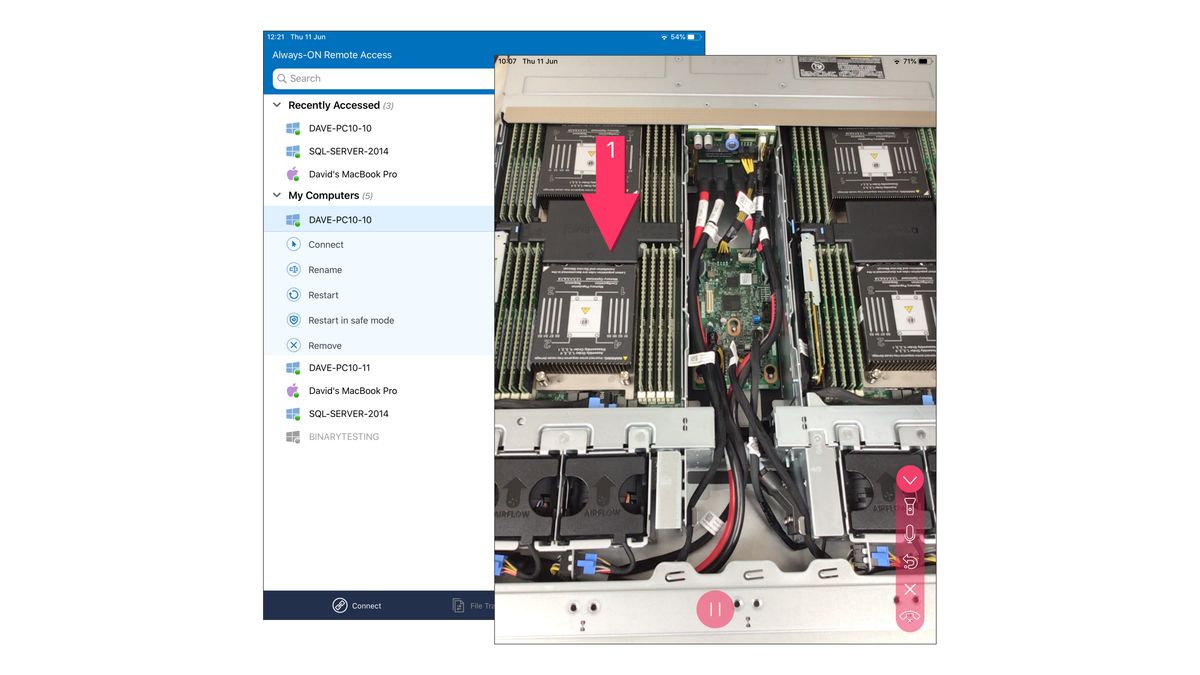Select the Rename icon for DAVE-PC10-10

(293, 269)
